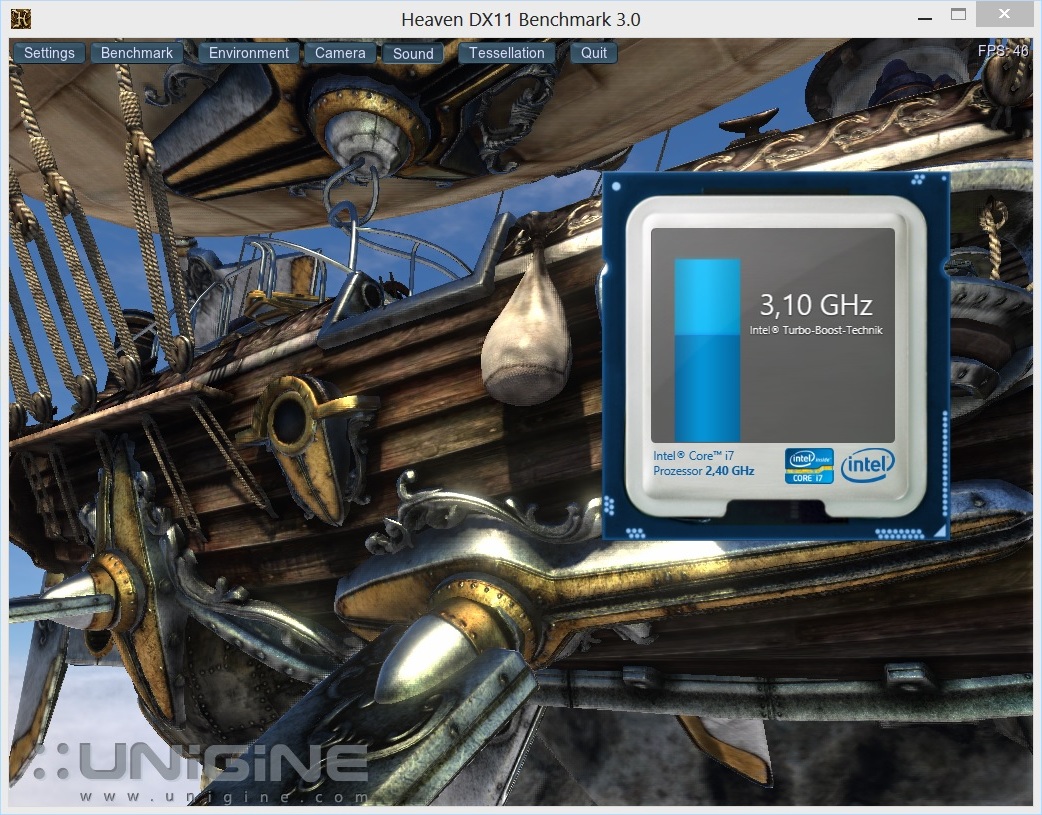Click the FPS counter readout
1042x815 pixels.
pos(1003,51)
